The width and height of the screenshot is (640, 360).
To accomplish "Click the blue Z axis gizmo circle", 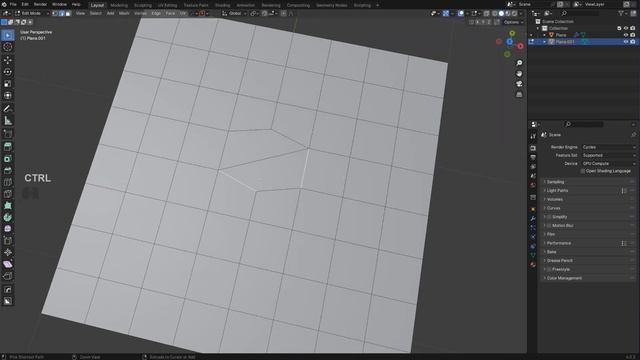I will (509, 42).
